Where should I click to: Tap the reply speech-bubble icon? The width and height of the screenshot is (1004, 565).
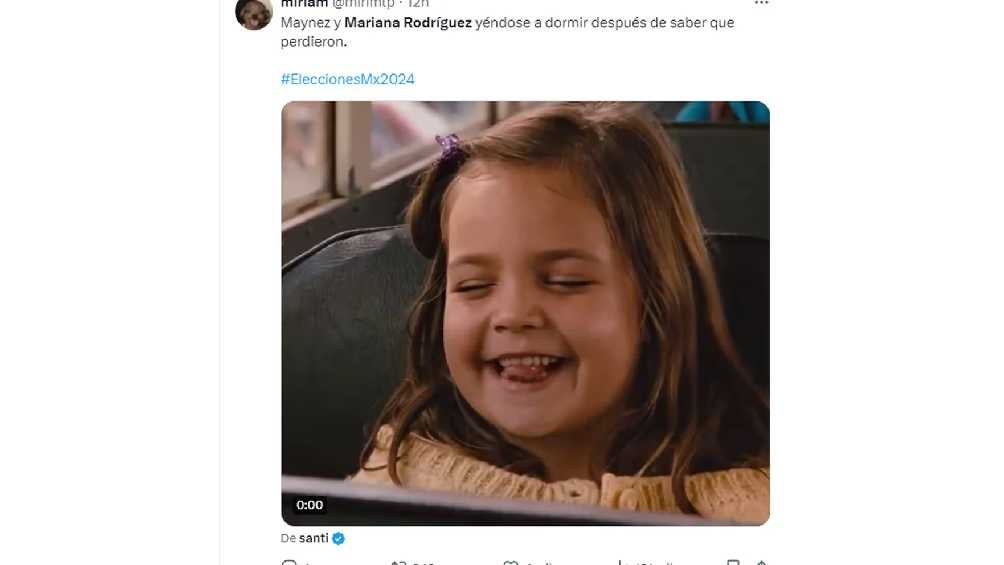289,562
